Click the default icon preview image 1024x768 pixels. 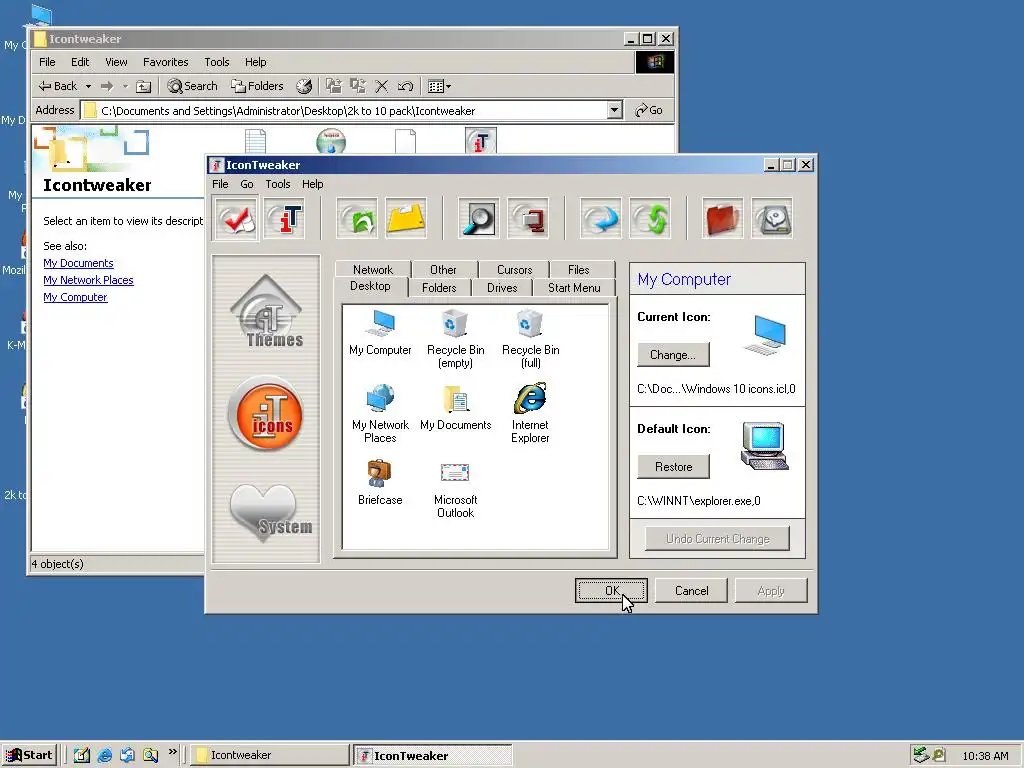click(x=765, y=446)
